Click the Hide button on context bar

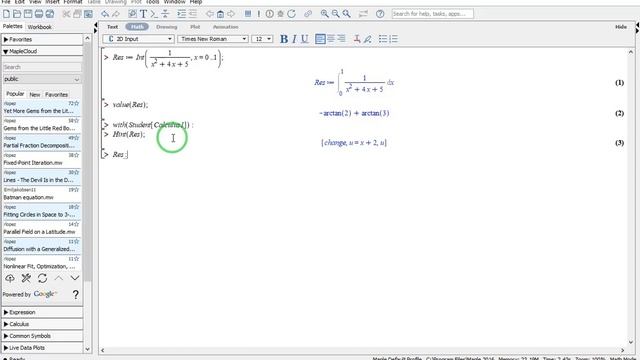point(621,27)
